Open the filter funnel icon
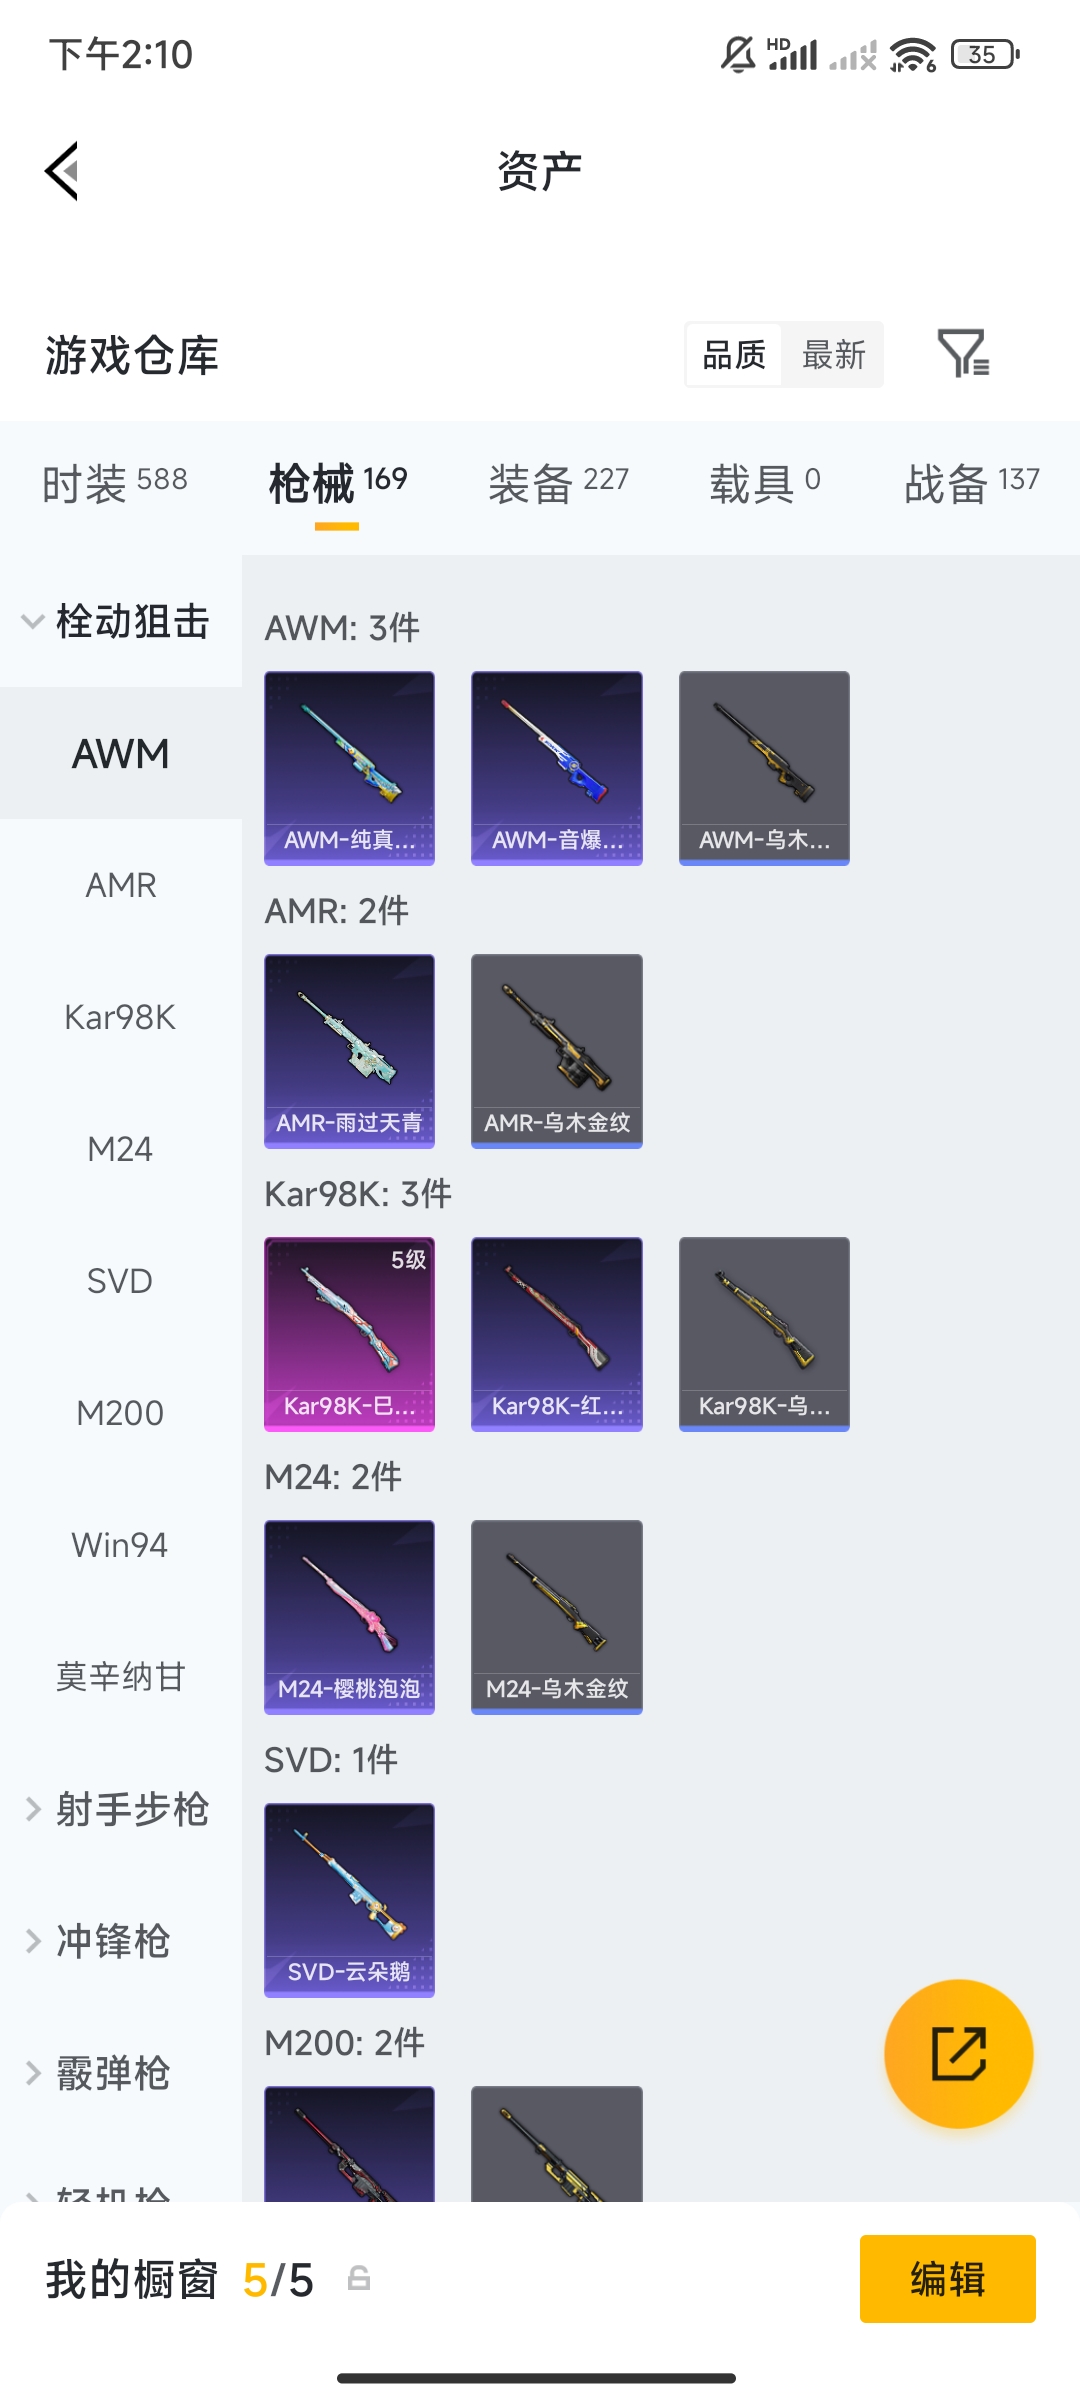 click(964, 353)
